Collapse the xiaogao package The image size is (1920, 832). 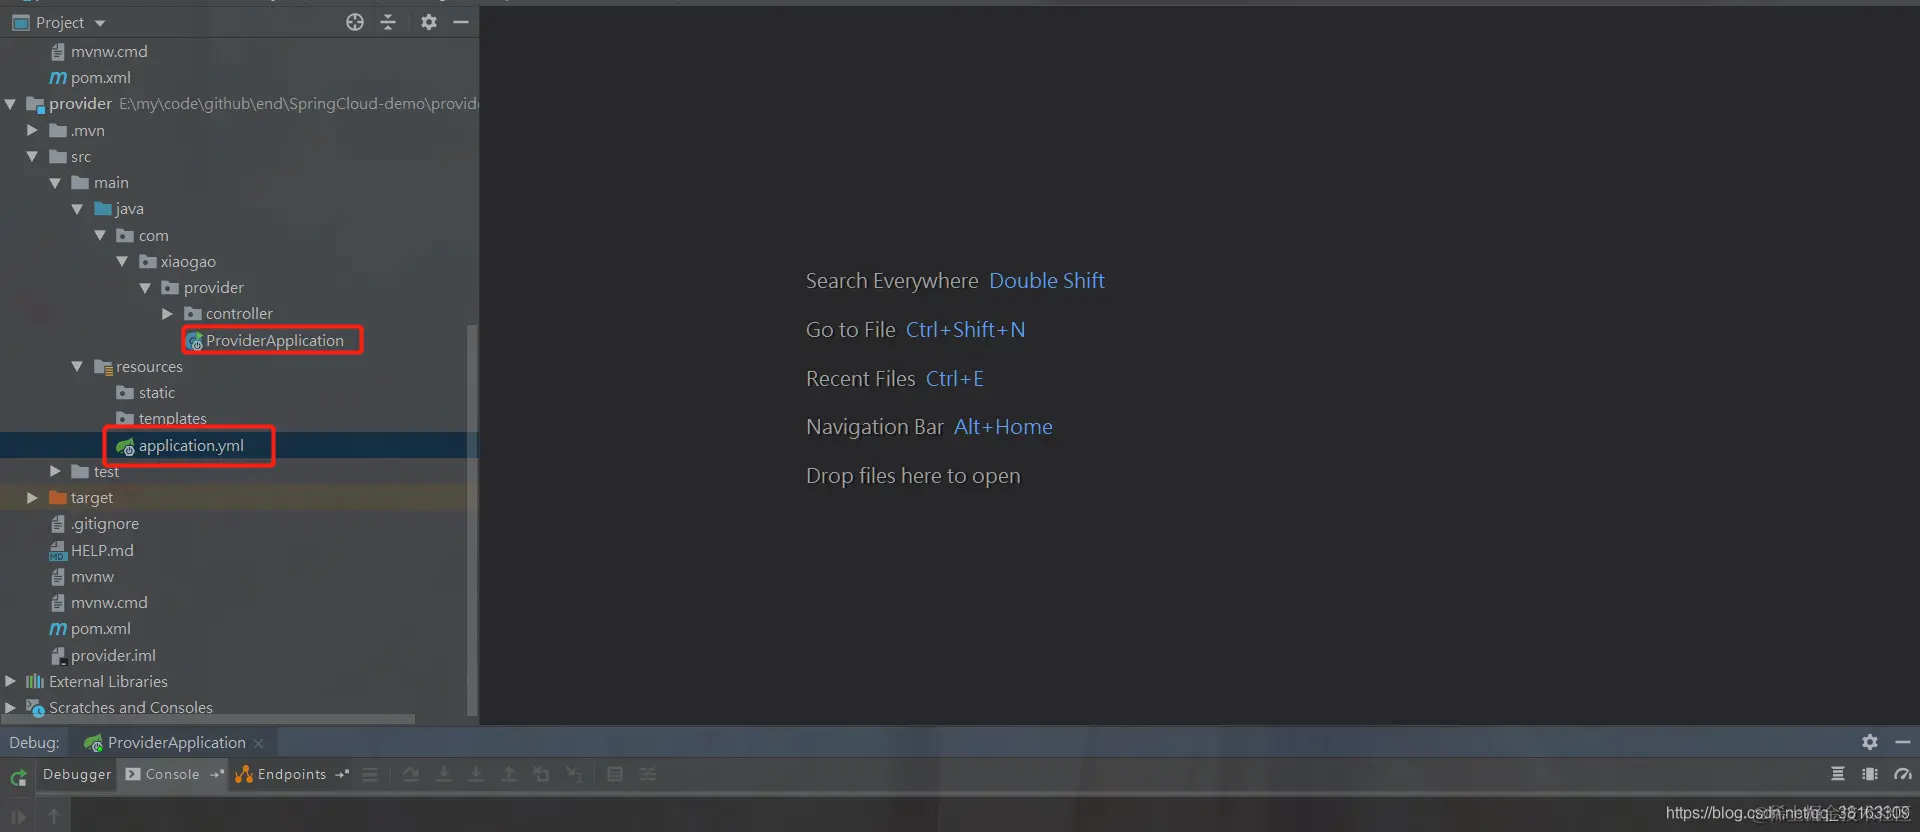(122, 261)
